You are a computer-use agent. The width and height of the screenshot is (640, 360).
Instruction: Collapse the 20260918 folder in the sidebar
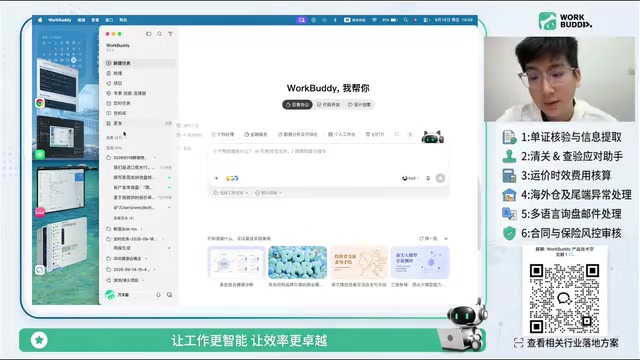131,158
